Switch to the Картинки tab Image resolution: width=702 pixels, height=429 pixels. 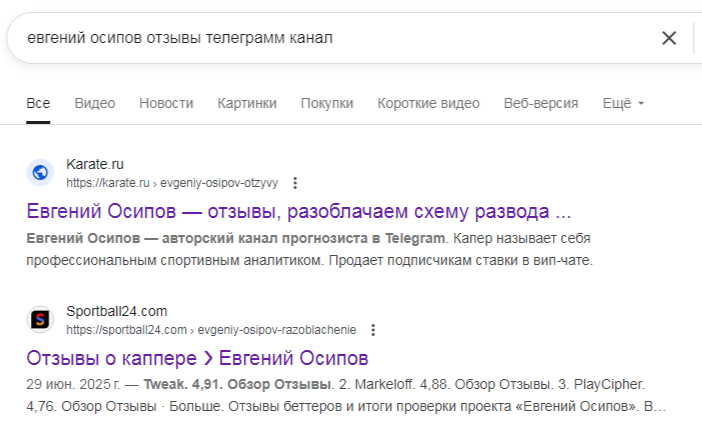point(247,103)
